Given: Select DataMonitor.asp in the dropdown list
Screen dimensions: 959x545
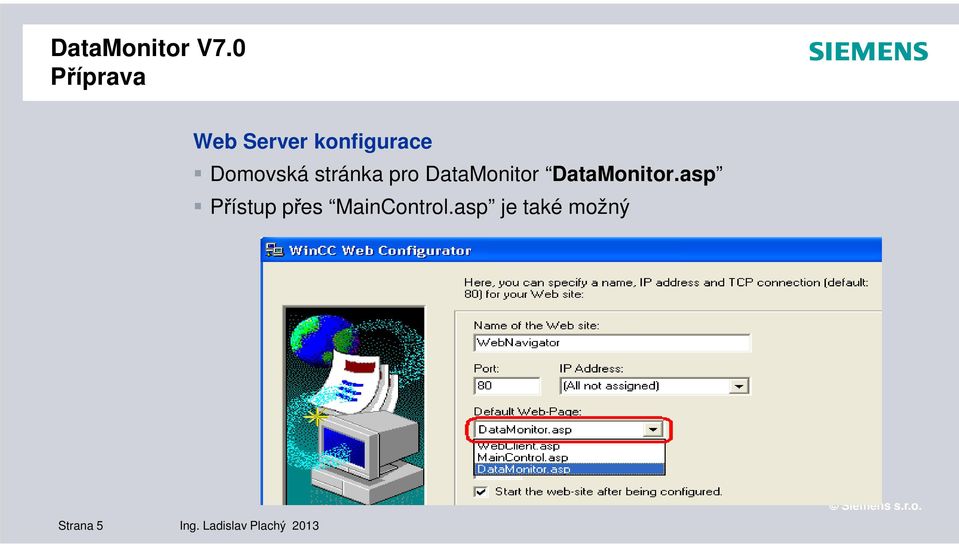Looking at the screenshot, I should coord(569,469).
